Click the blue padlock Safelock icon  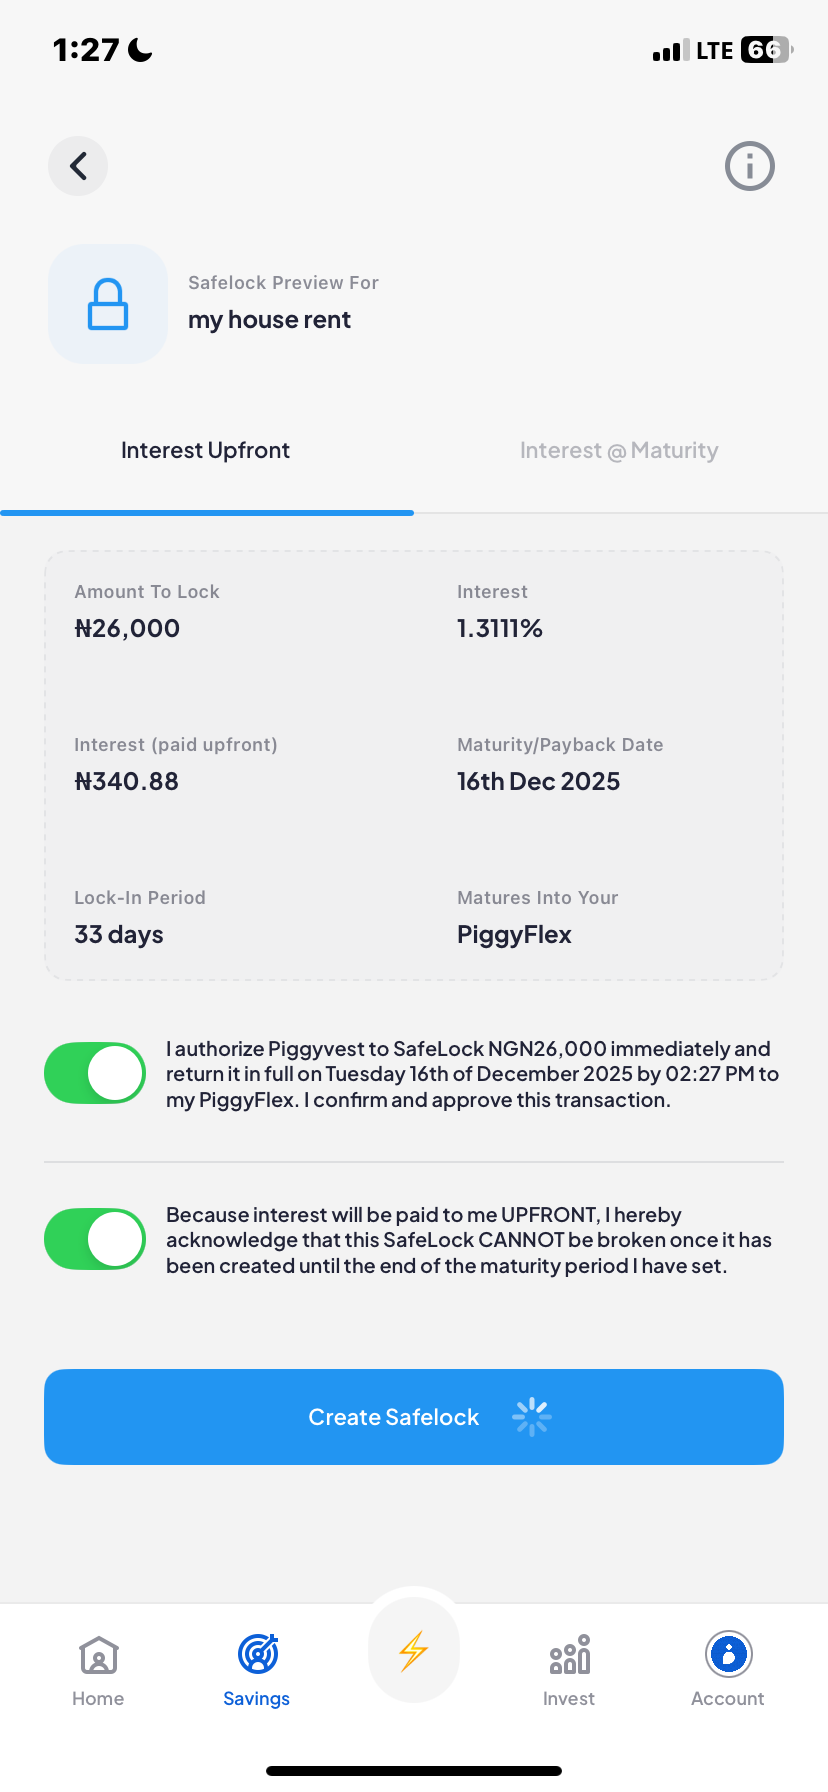(x=107, y=303)
